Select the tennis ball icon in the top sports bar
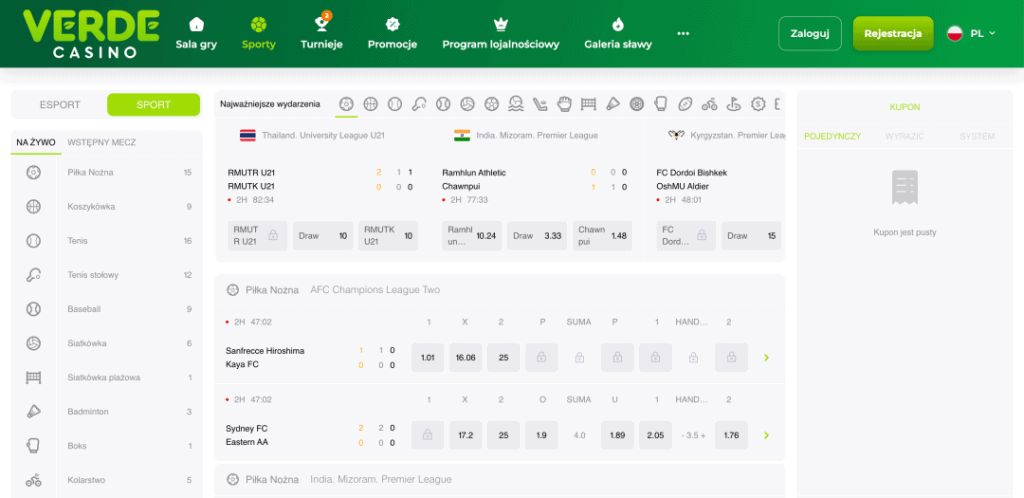Viewport: 1024px width, 498px height. pyautogui.click(x=395, y=104)
